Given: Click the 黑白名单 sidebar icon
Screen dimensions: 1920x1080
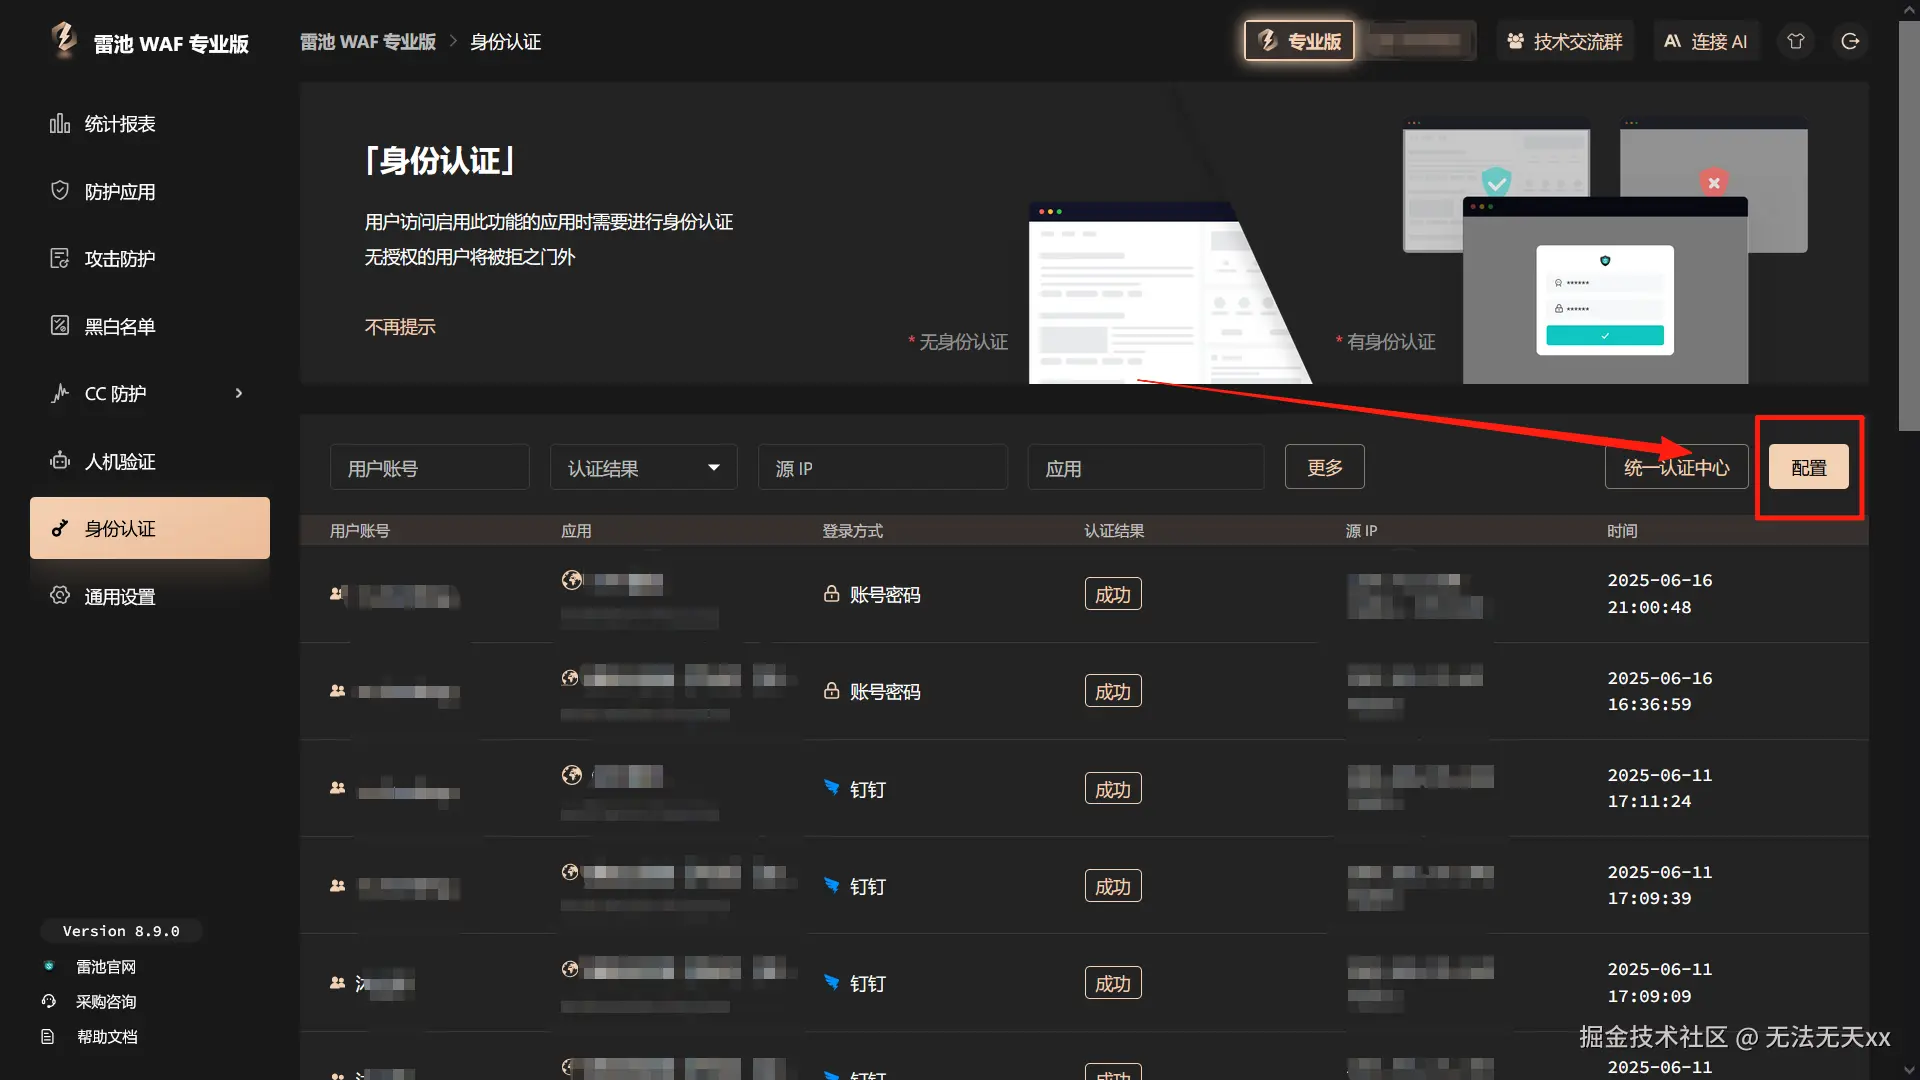Looking at the screenshot, I should 60,325.
